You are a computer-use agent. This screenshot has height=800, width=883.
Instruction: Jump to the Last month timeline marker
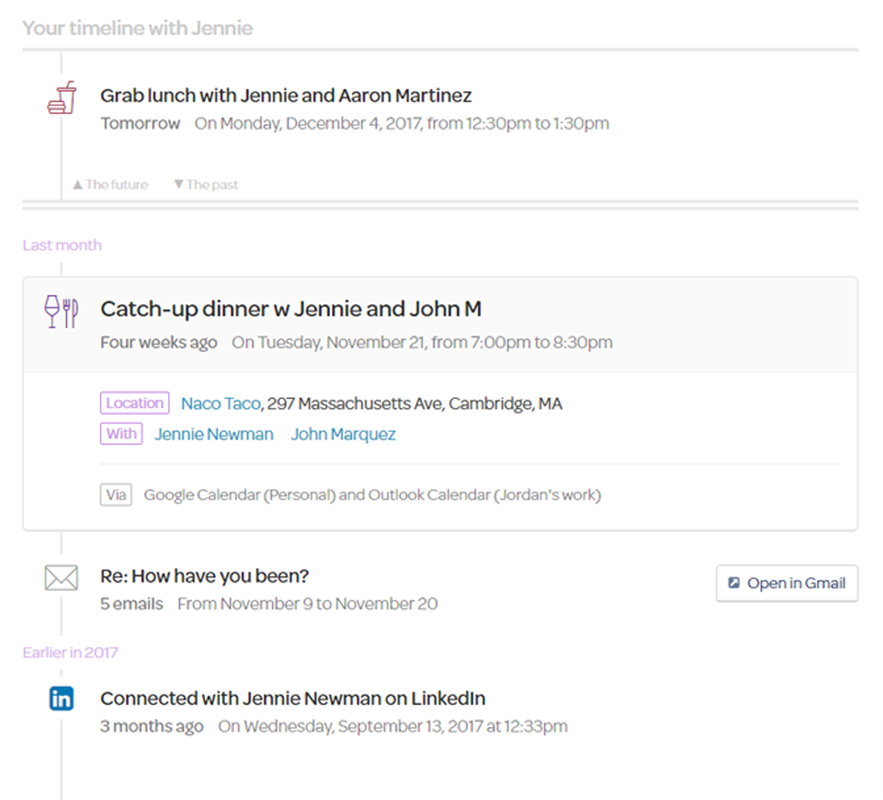click(62, 245)
